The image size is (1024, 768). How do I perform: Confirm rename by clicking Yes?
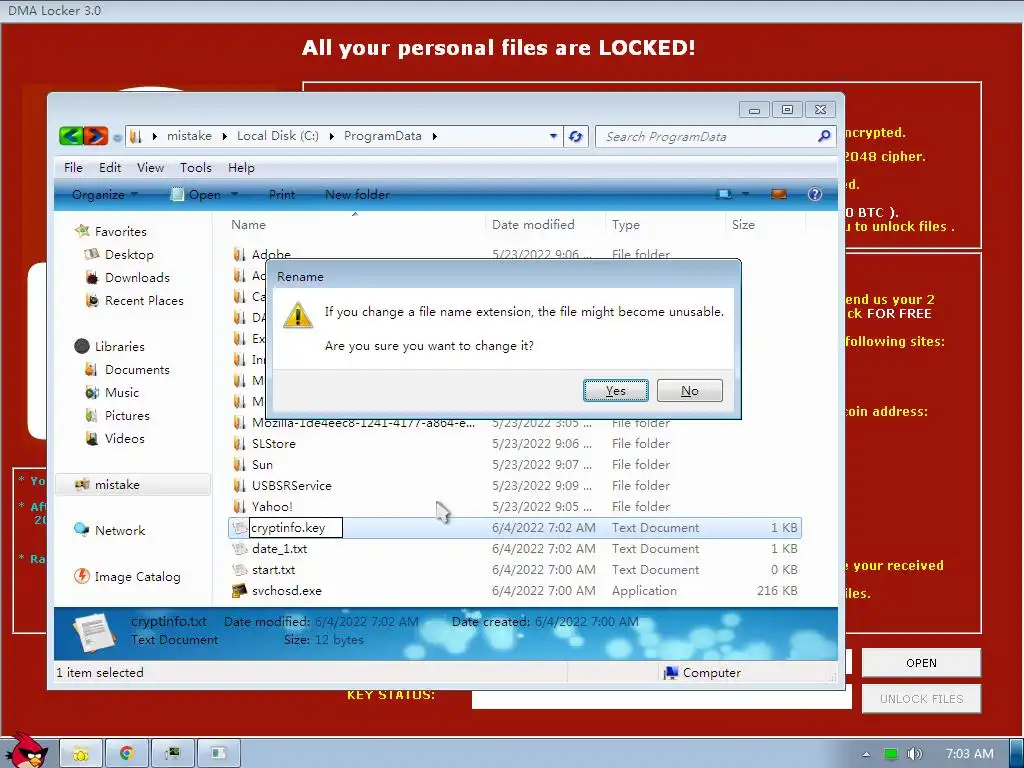pos(615,391)
